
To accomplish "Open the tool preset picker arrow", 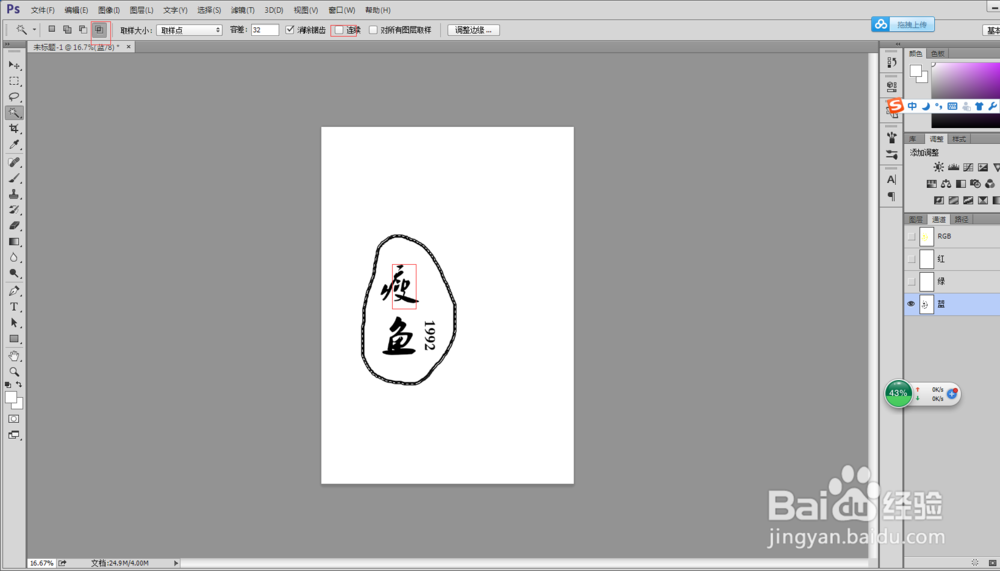I will tap(34, 29).
